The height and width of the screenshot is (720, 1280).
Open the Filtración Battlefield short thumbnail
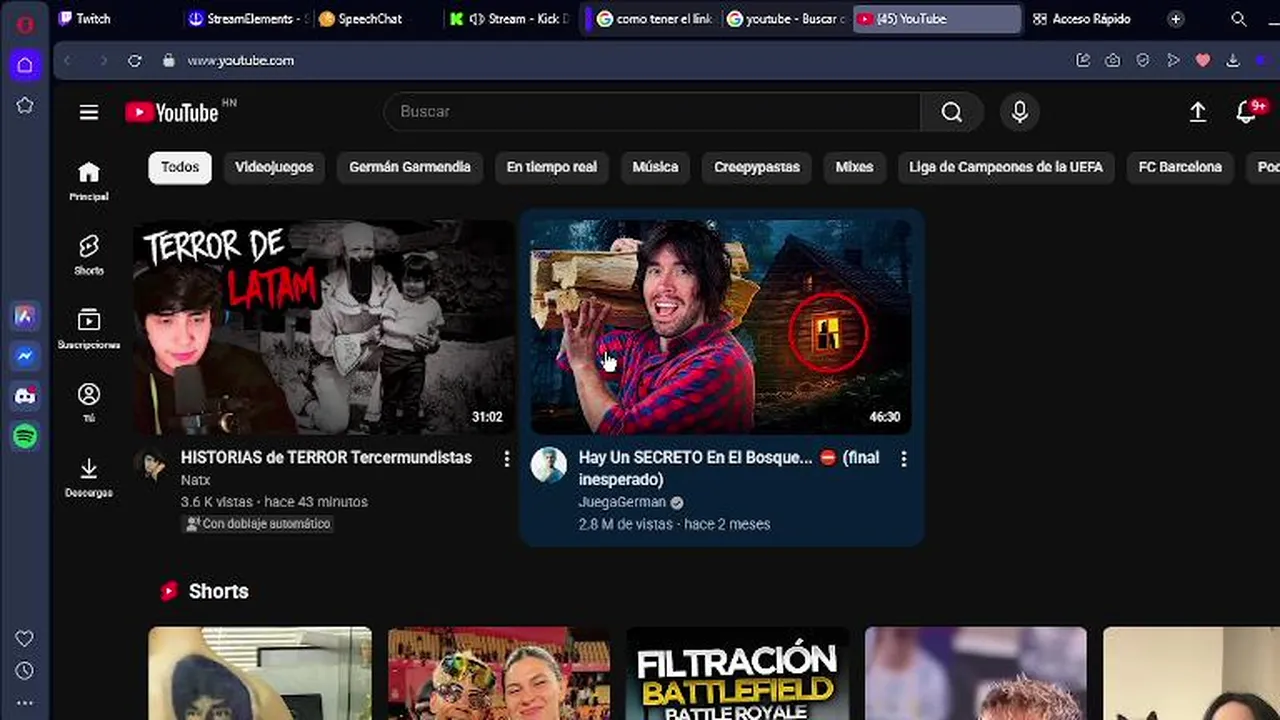coord(737,673)
